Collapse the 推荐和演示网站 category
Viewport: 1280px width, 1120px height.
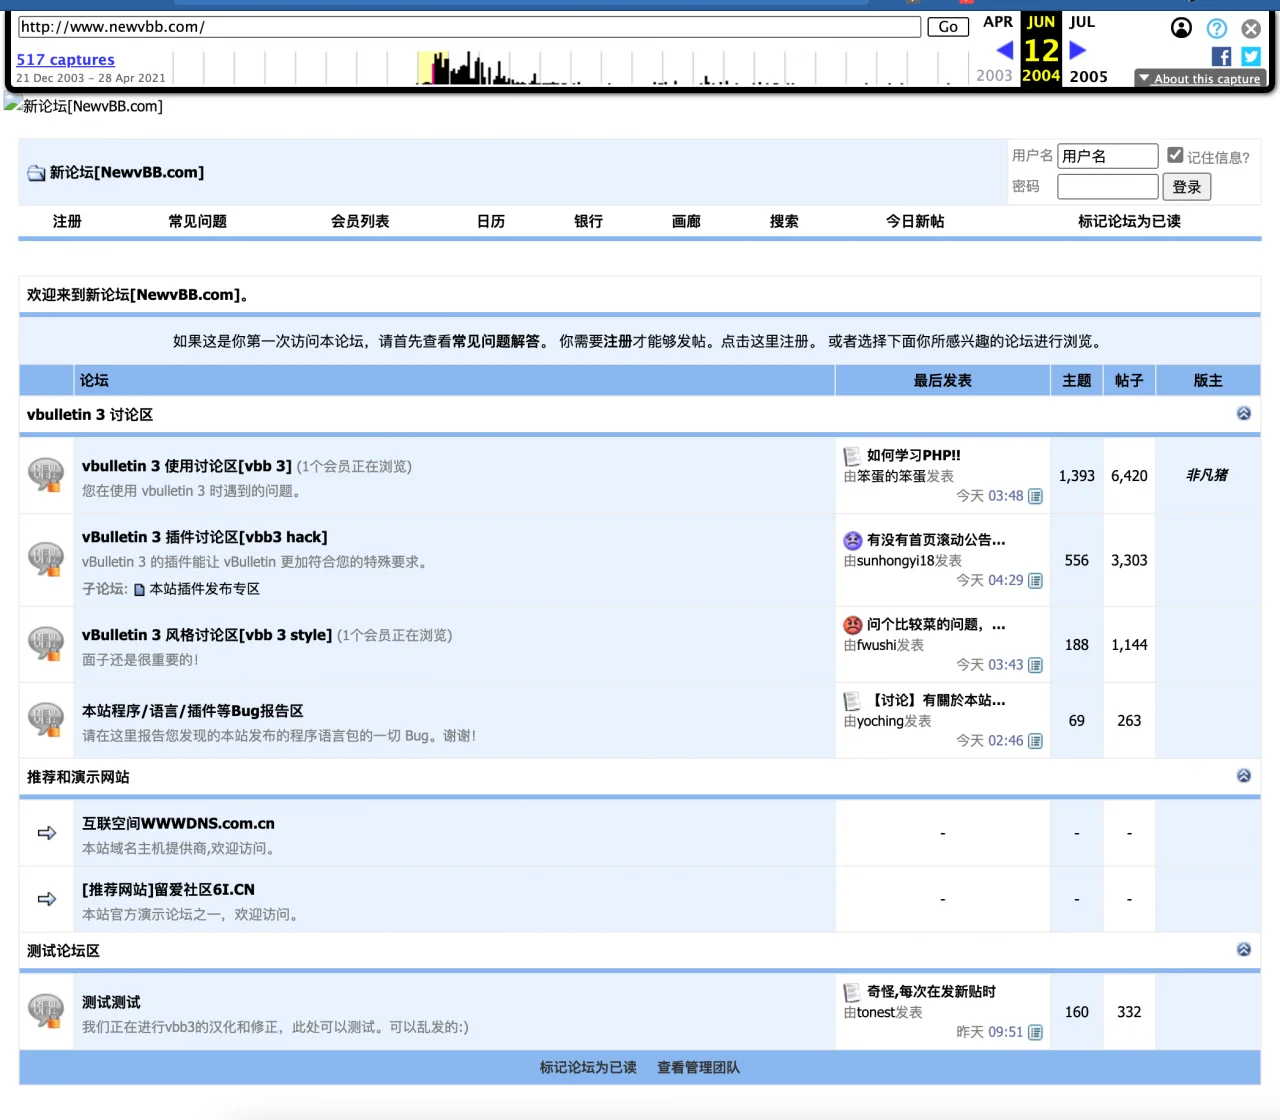[x=1243, y=776]
